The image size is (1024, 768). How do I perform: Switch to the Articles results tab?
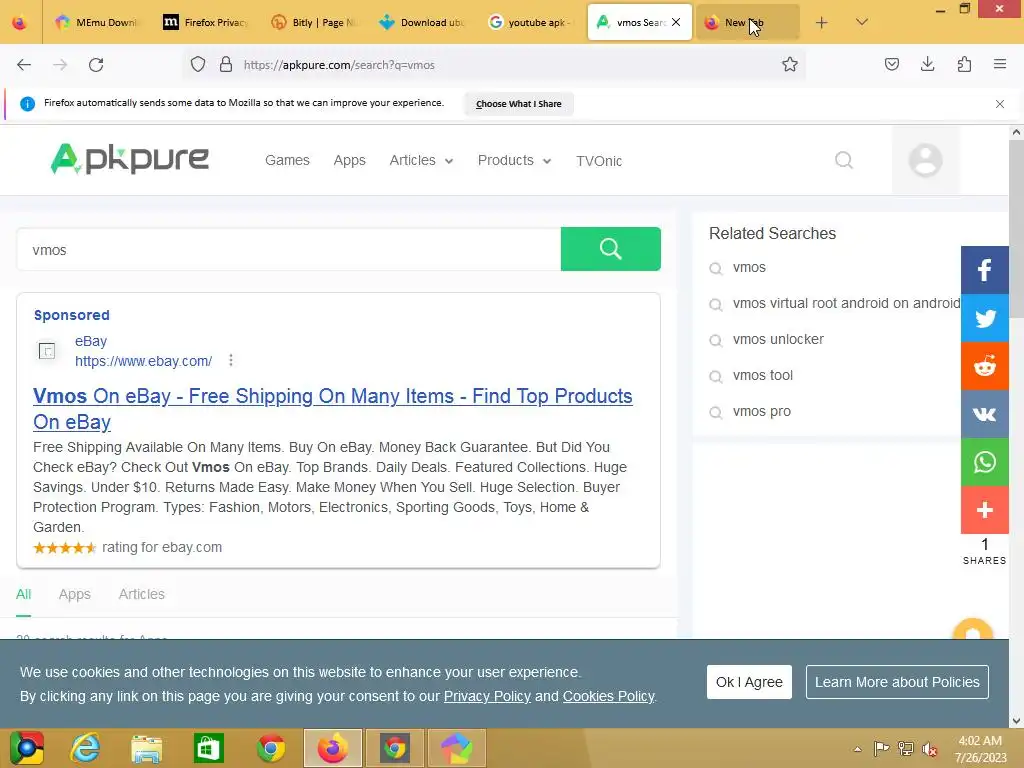point(142,594)
